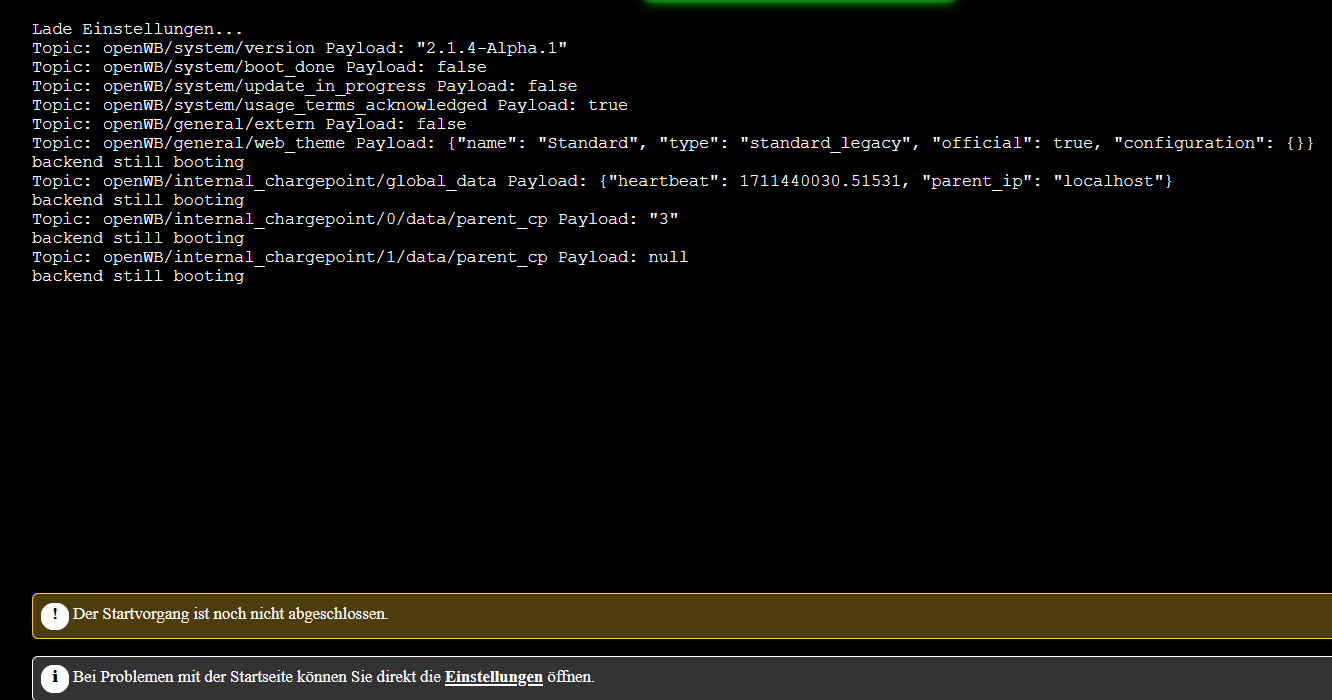The width and height of the screenshot is (1332, 700).
Task: Click the exclamation warning icon
Action: click(x=54, y=615)
